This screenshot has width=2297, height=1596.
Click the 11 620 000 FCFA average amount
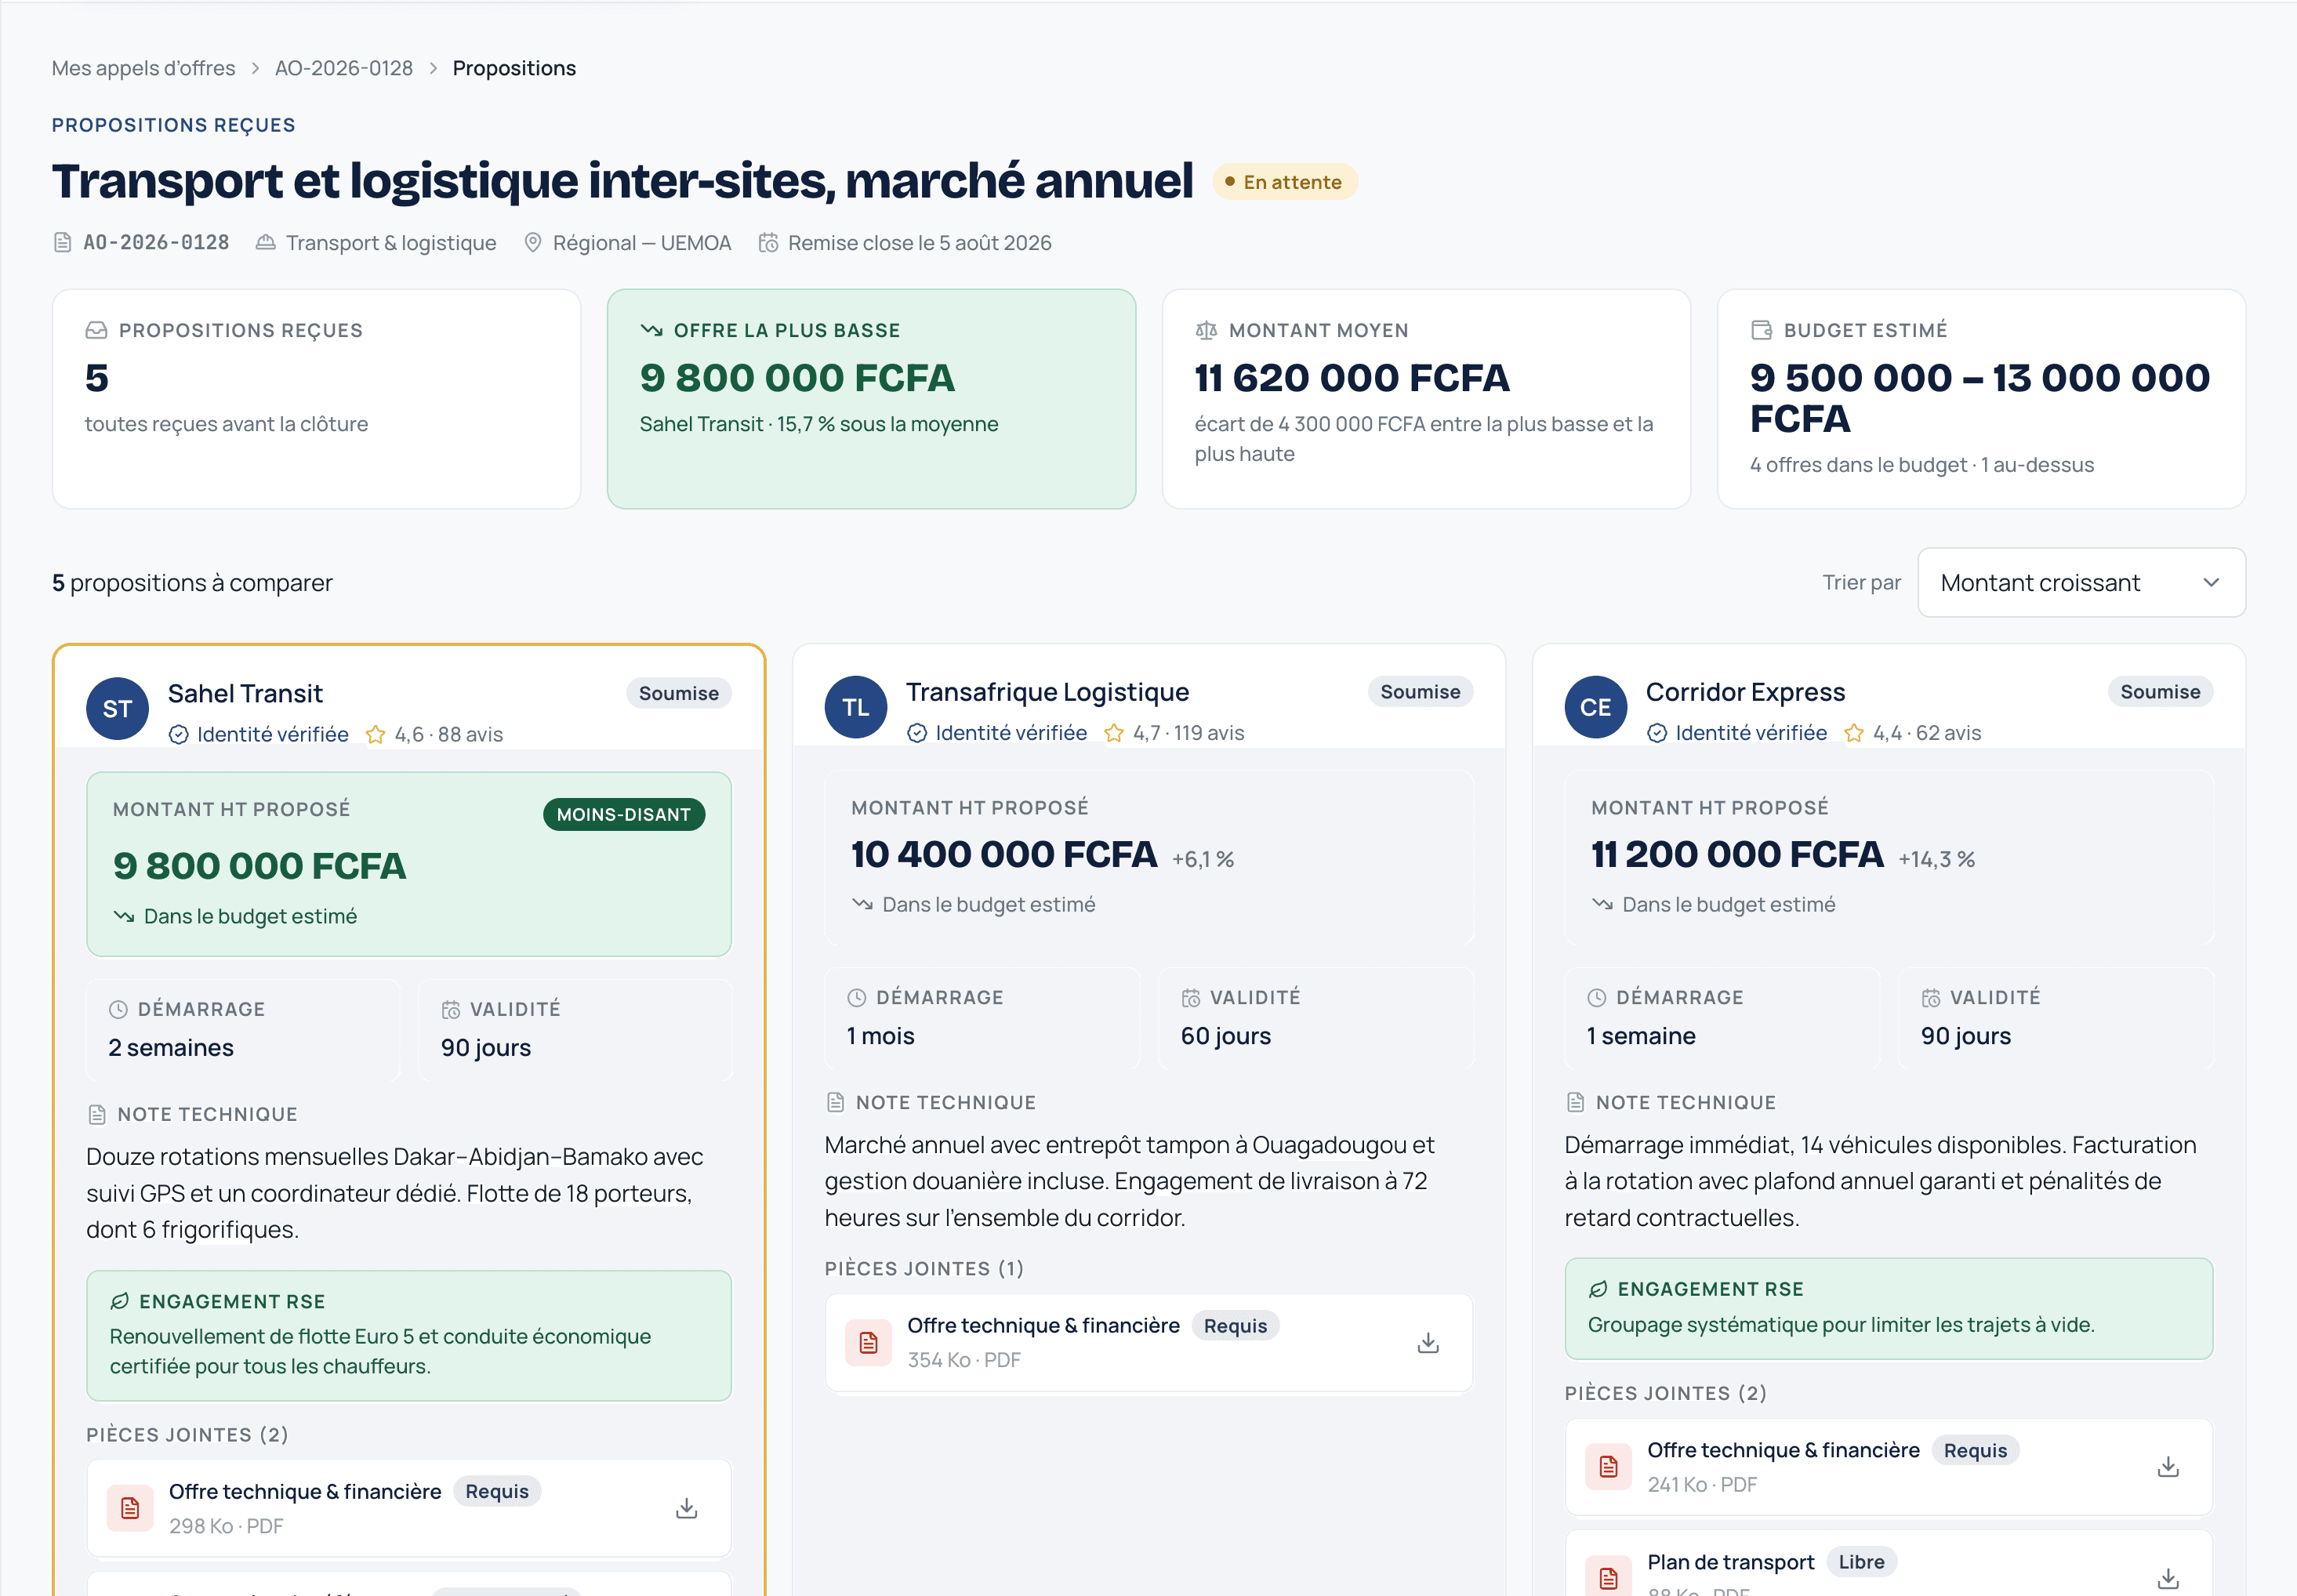[1351, 378]
